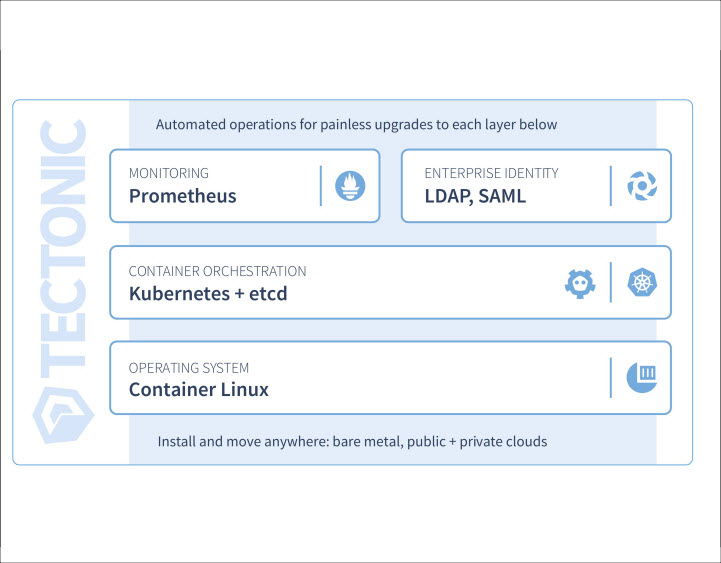This screenshot has height=563, width=721.
Task: Click the etcd gear icon
Action: coord(581,282)
